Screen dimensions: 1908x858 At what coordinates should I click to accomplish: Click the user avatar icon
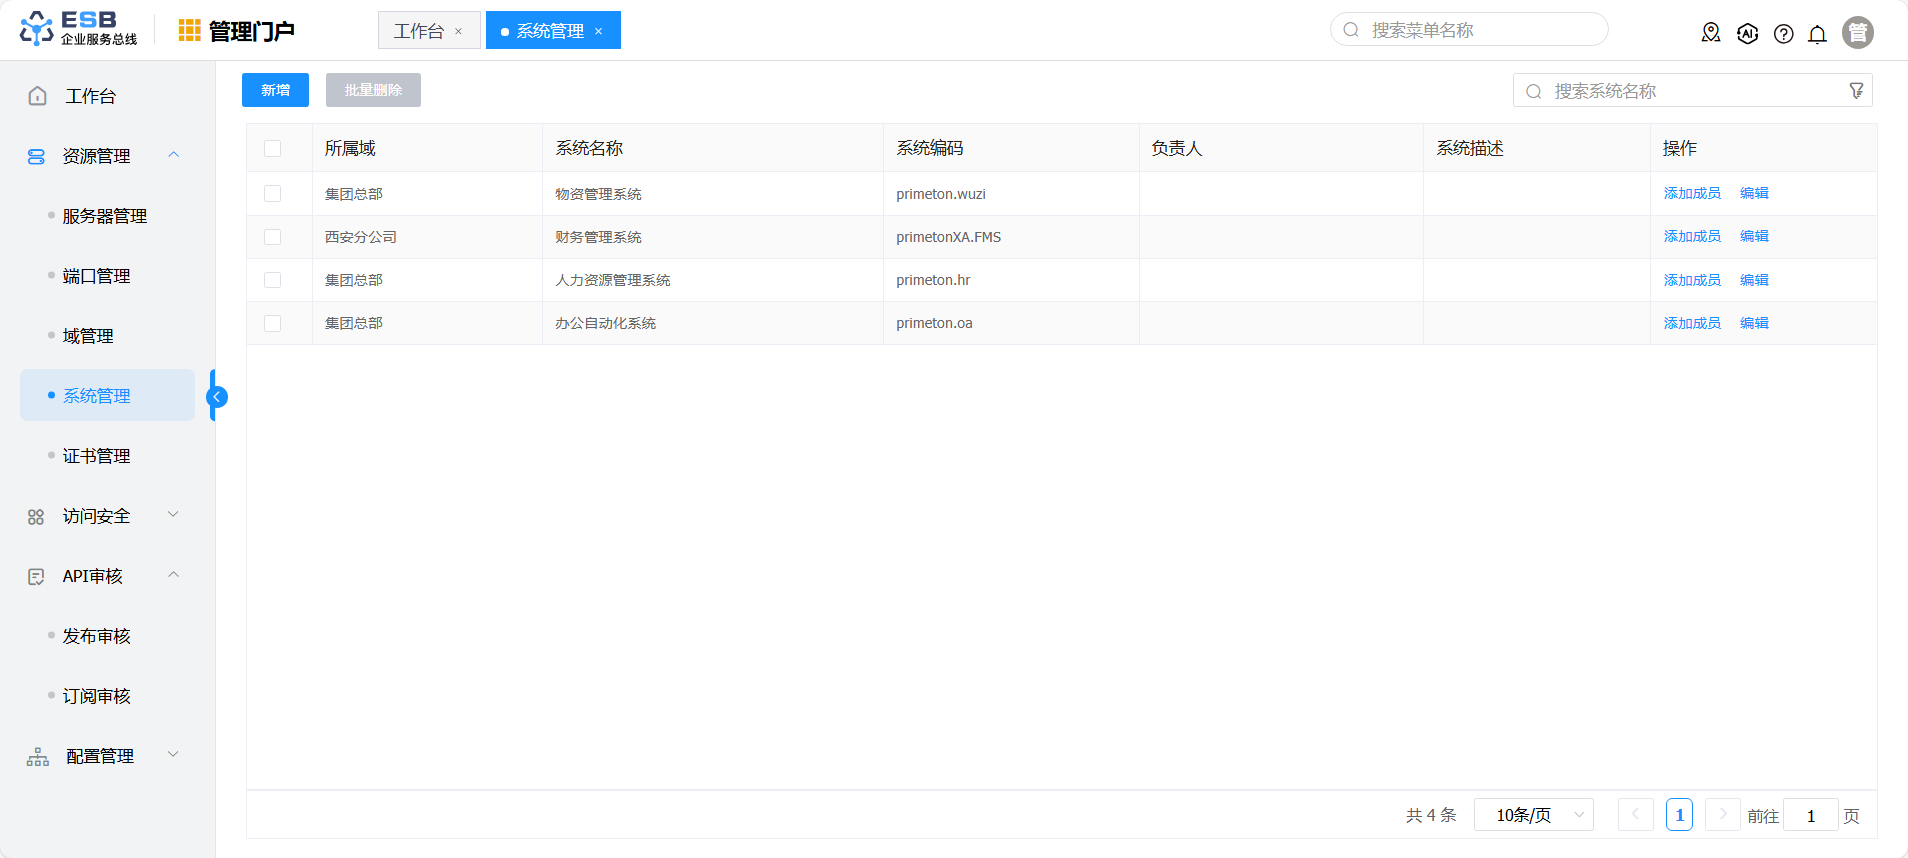[x=1857, y=33]
